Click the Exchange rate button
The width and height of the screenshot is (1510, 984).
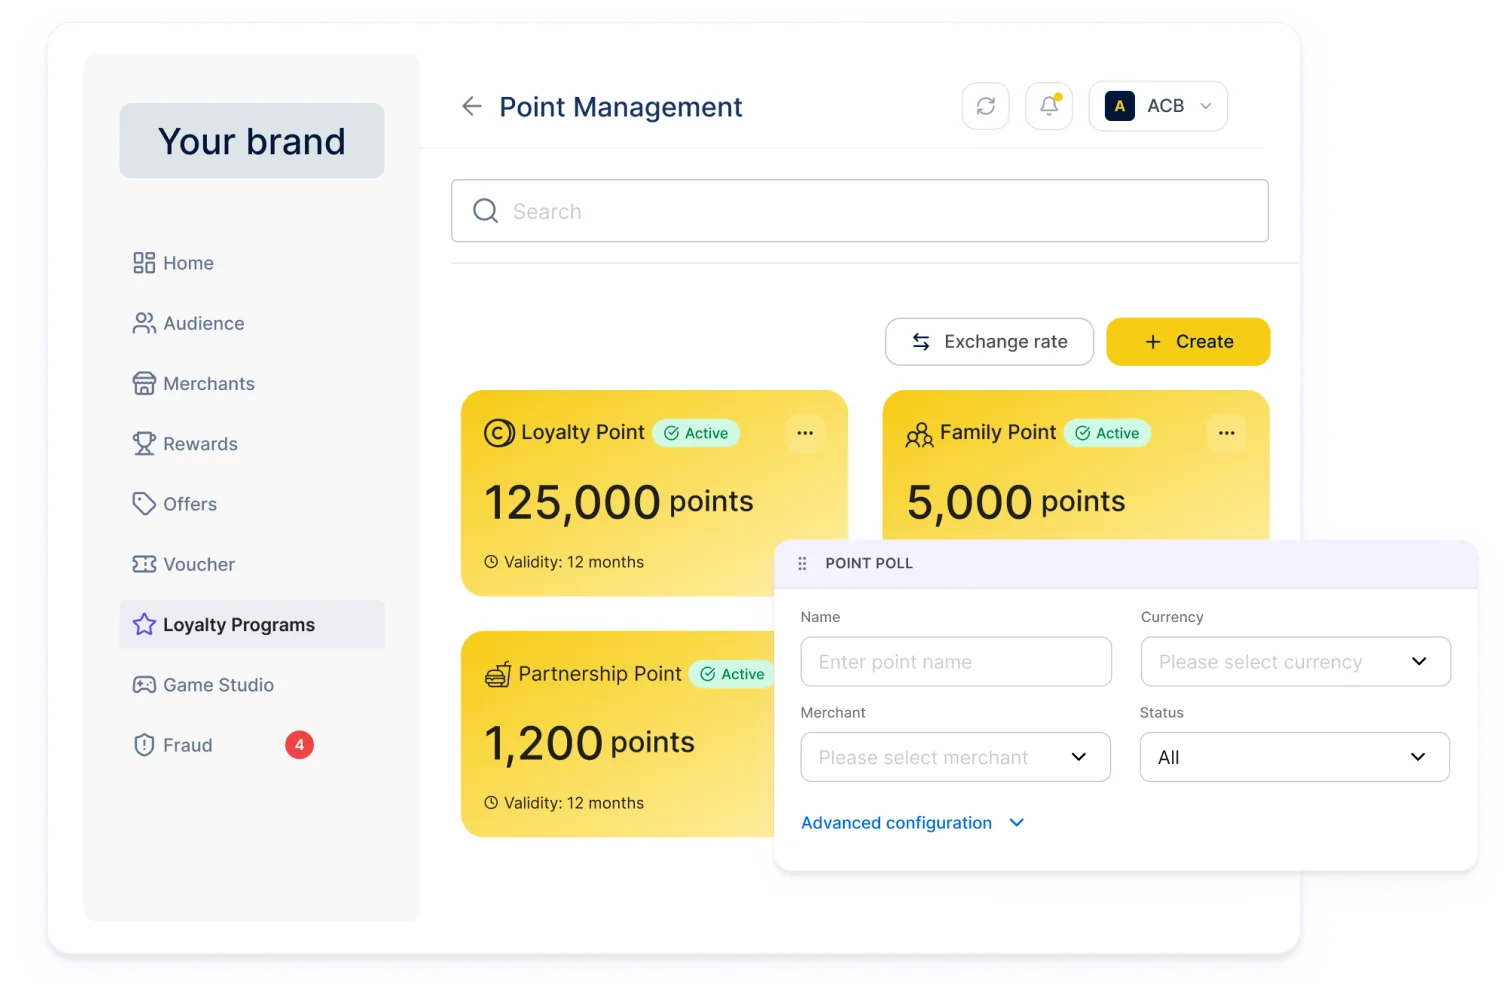point(989,342)
